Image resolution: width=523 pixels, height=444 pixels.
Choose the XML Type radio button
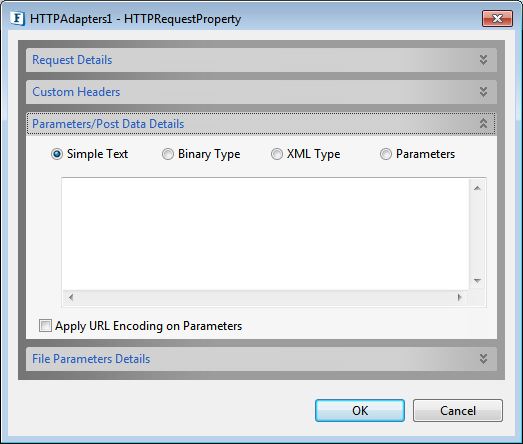click(277, 154)
